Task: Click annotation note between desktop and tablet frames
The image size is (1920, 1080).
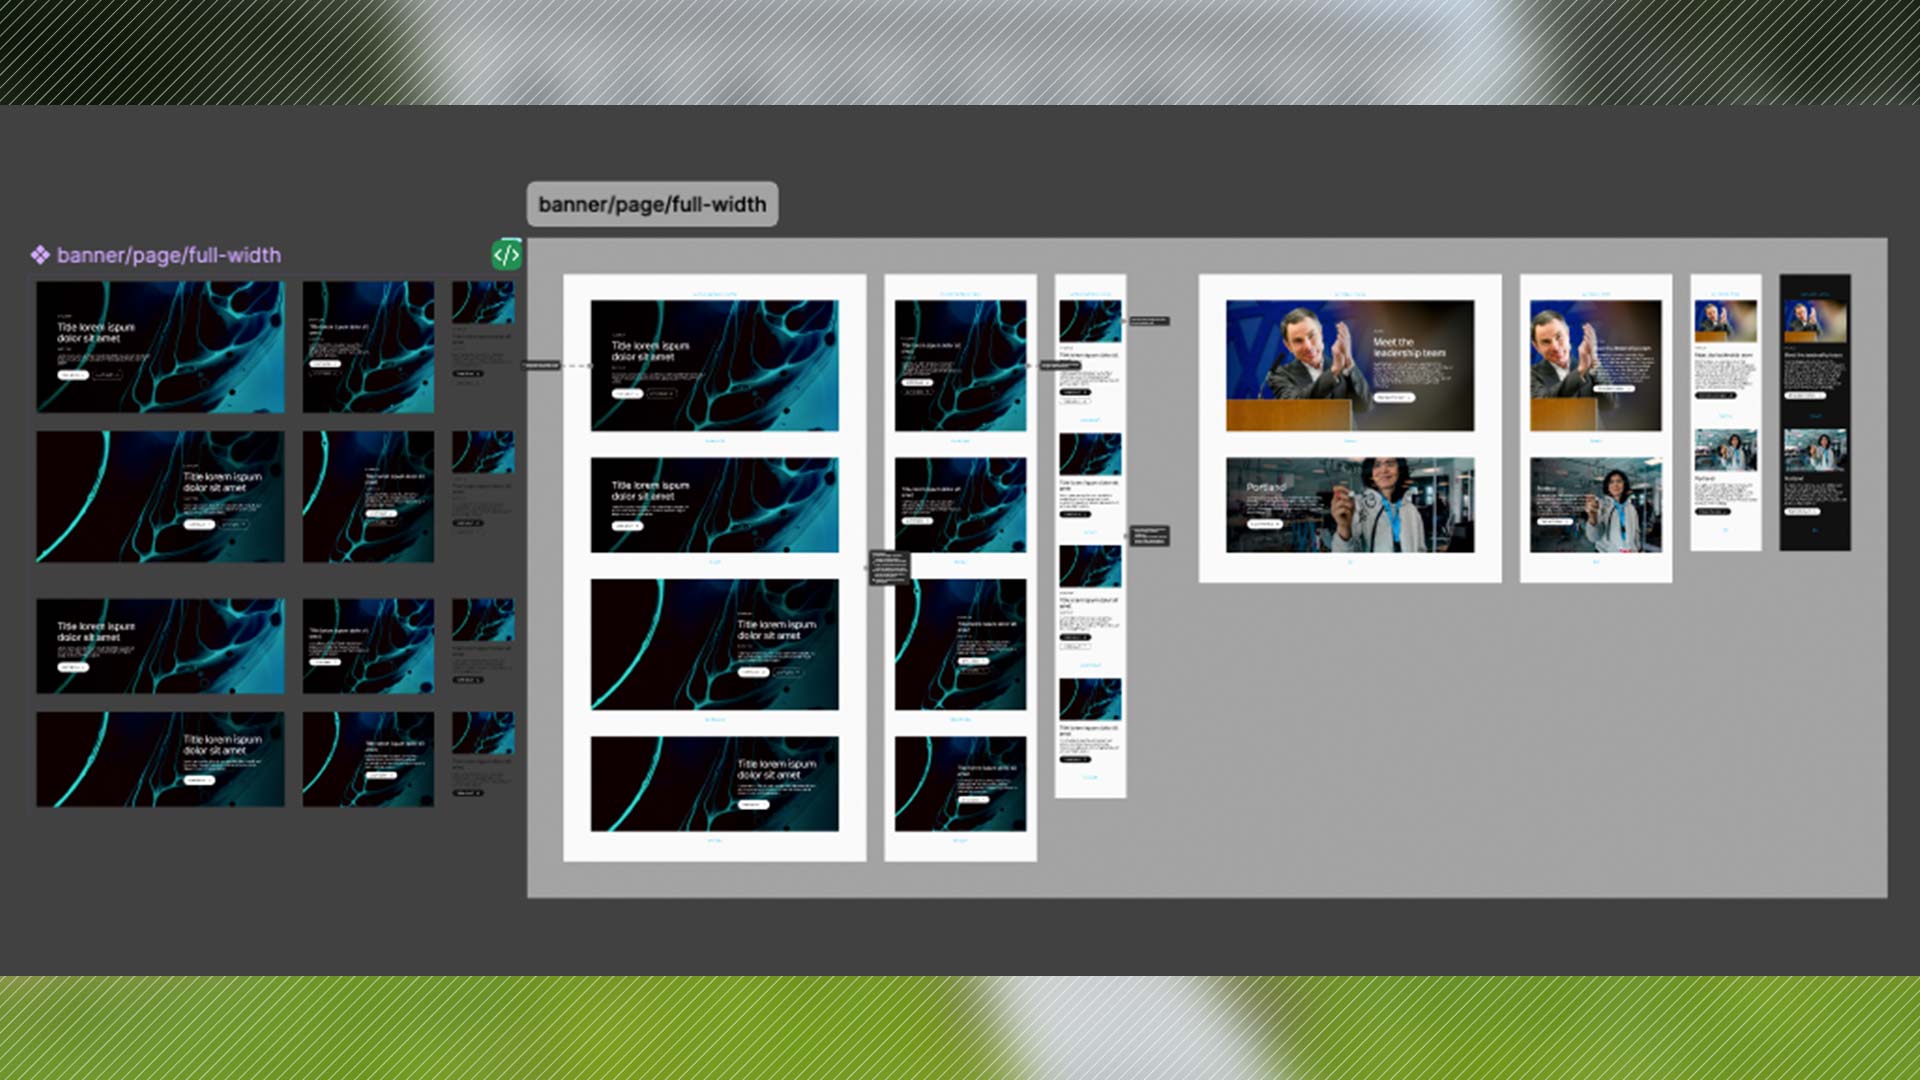Action: click(889, 567)
